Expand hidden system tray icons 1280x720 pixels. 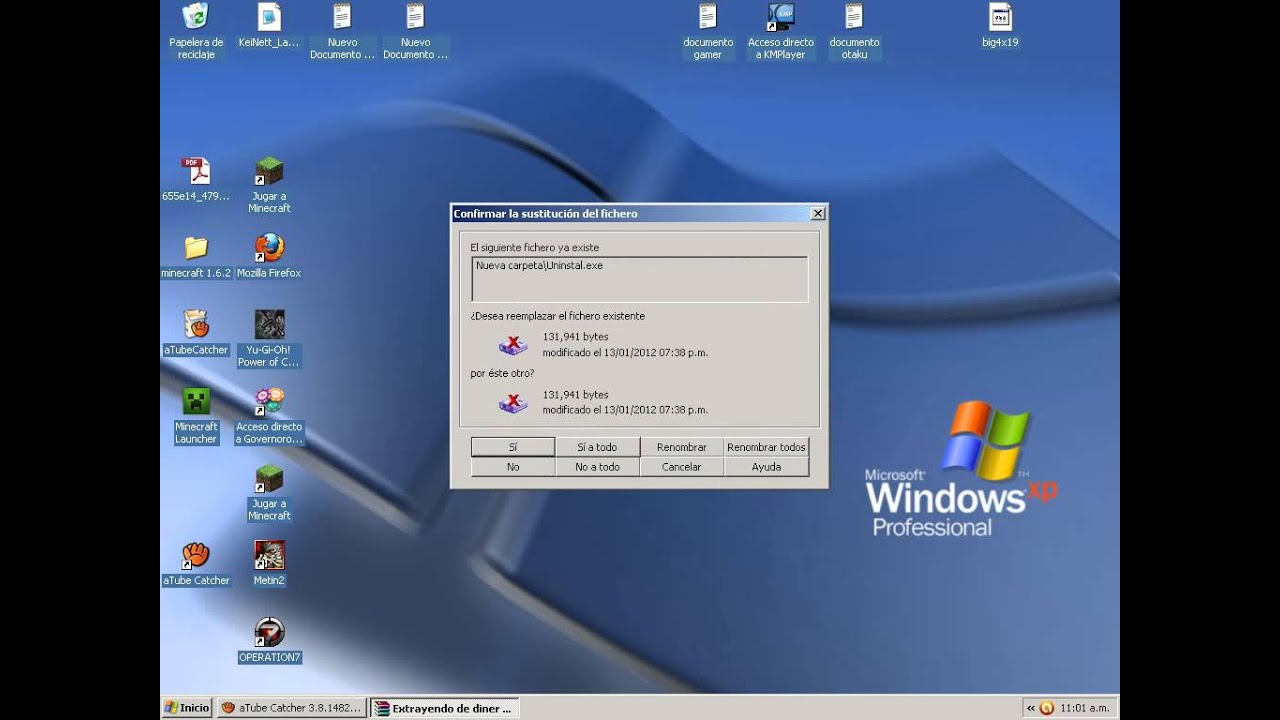coord(1030,708)
